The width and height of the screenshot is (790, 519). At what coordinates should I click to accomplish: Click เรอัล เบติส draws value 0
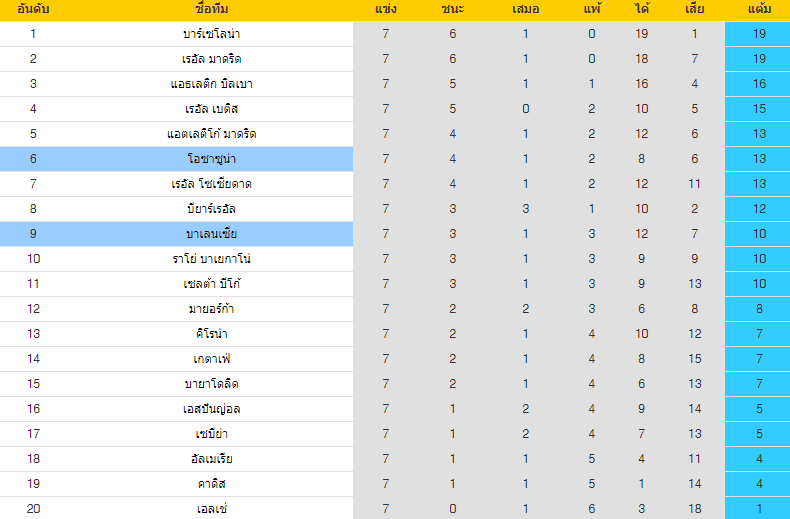pyautogui.click(x=525, y=109)
